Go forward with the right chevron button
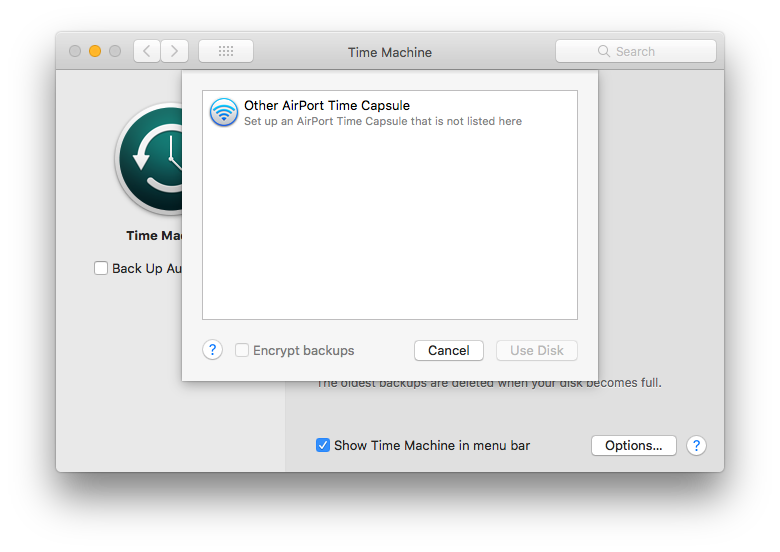The width and height of the screenshot is (780, 552). click(175, 51)
